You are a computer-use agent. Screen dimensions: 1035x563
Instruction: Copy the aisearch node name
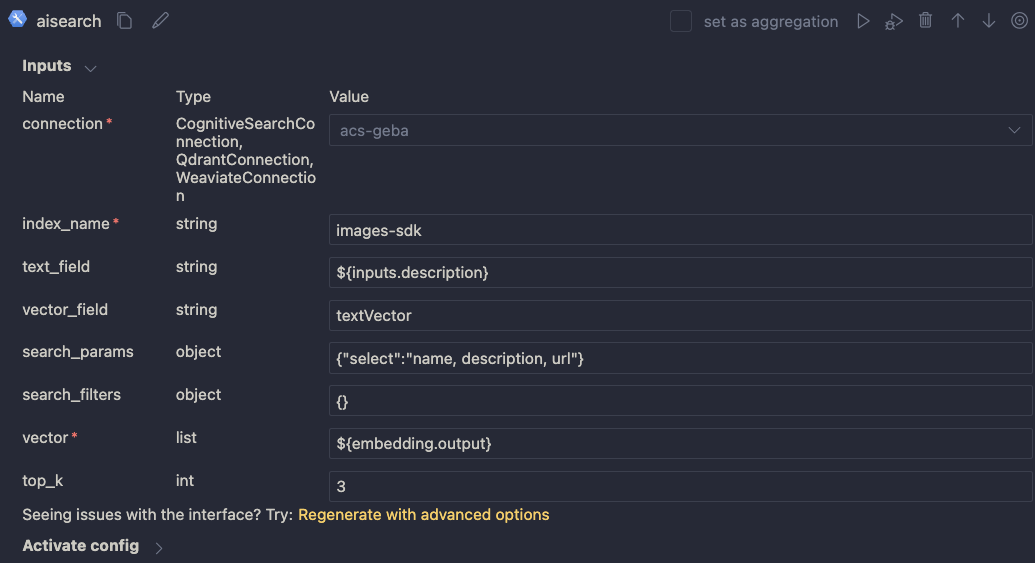click(124, 21)
